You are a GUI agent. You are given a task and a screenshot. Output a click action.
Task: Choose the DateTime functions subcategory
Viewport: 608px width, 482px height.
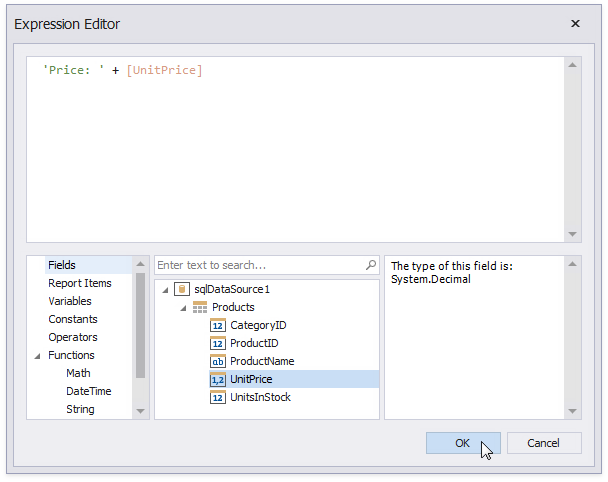tap(89, 391)
